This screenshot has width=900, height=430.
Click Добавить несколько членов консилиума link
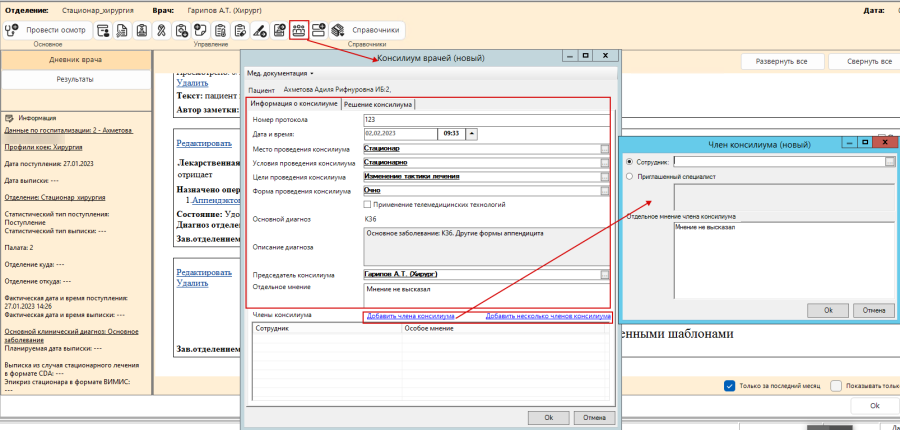(548, 316)
